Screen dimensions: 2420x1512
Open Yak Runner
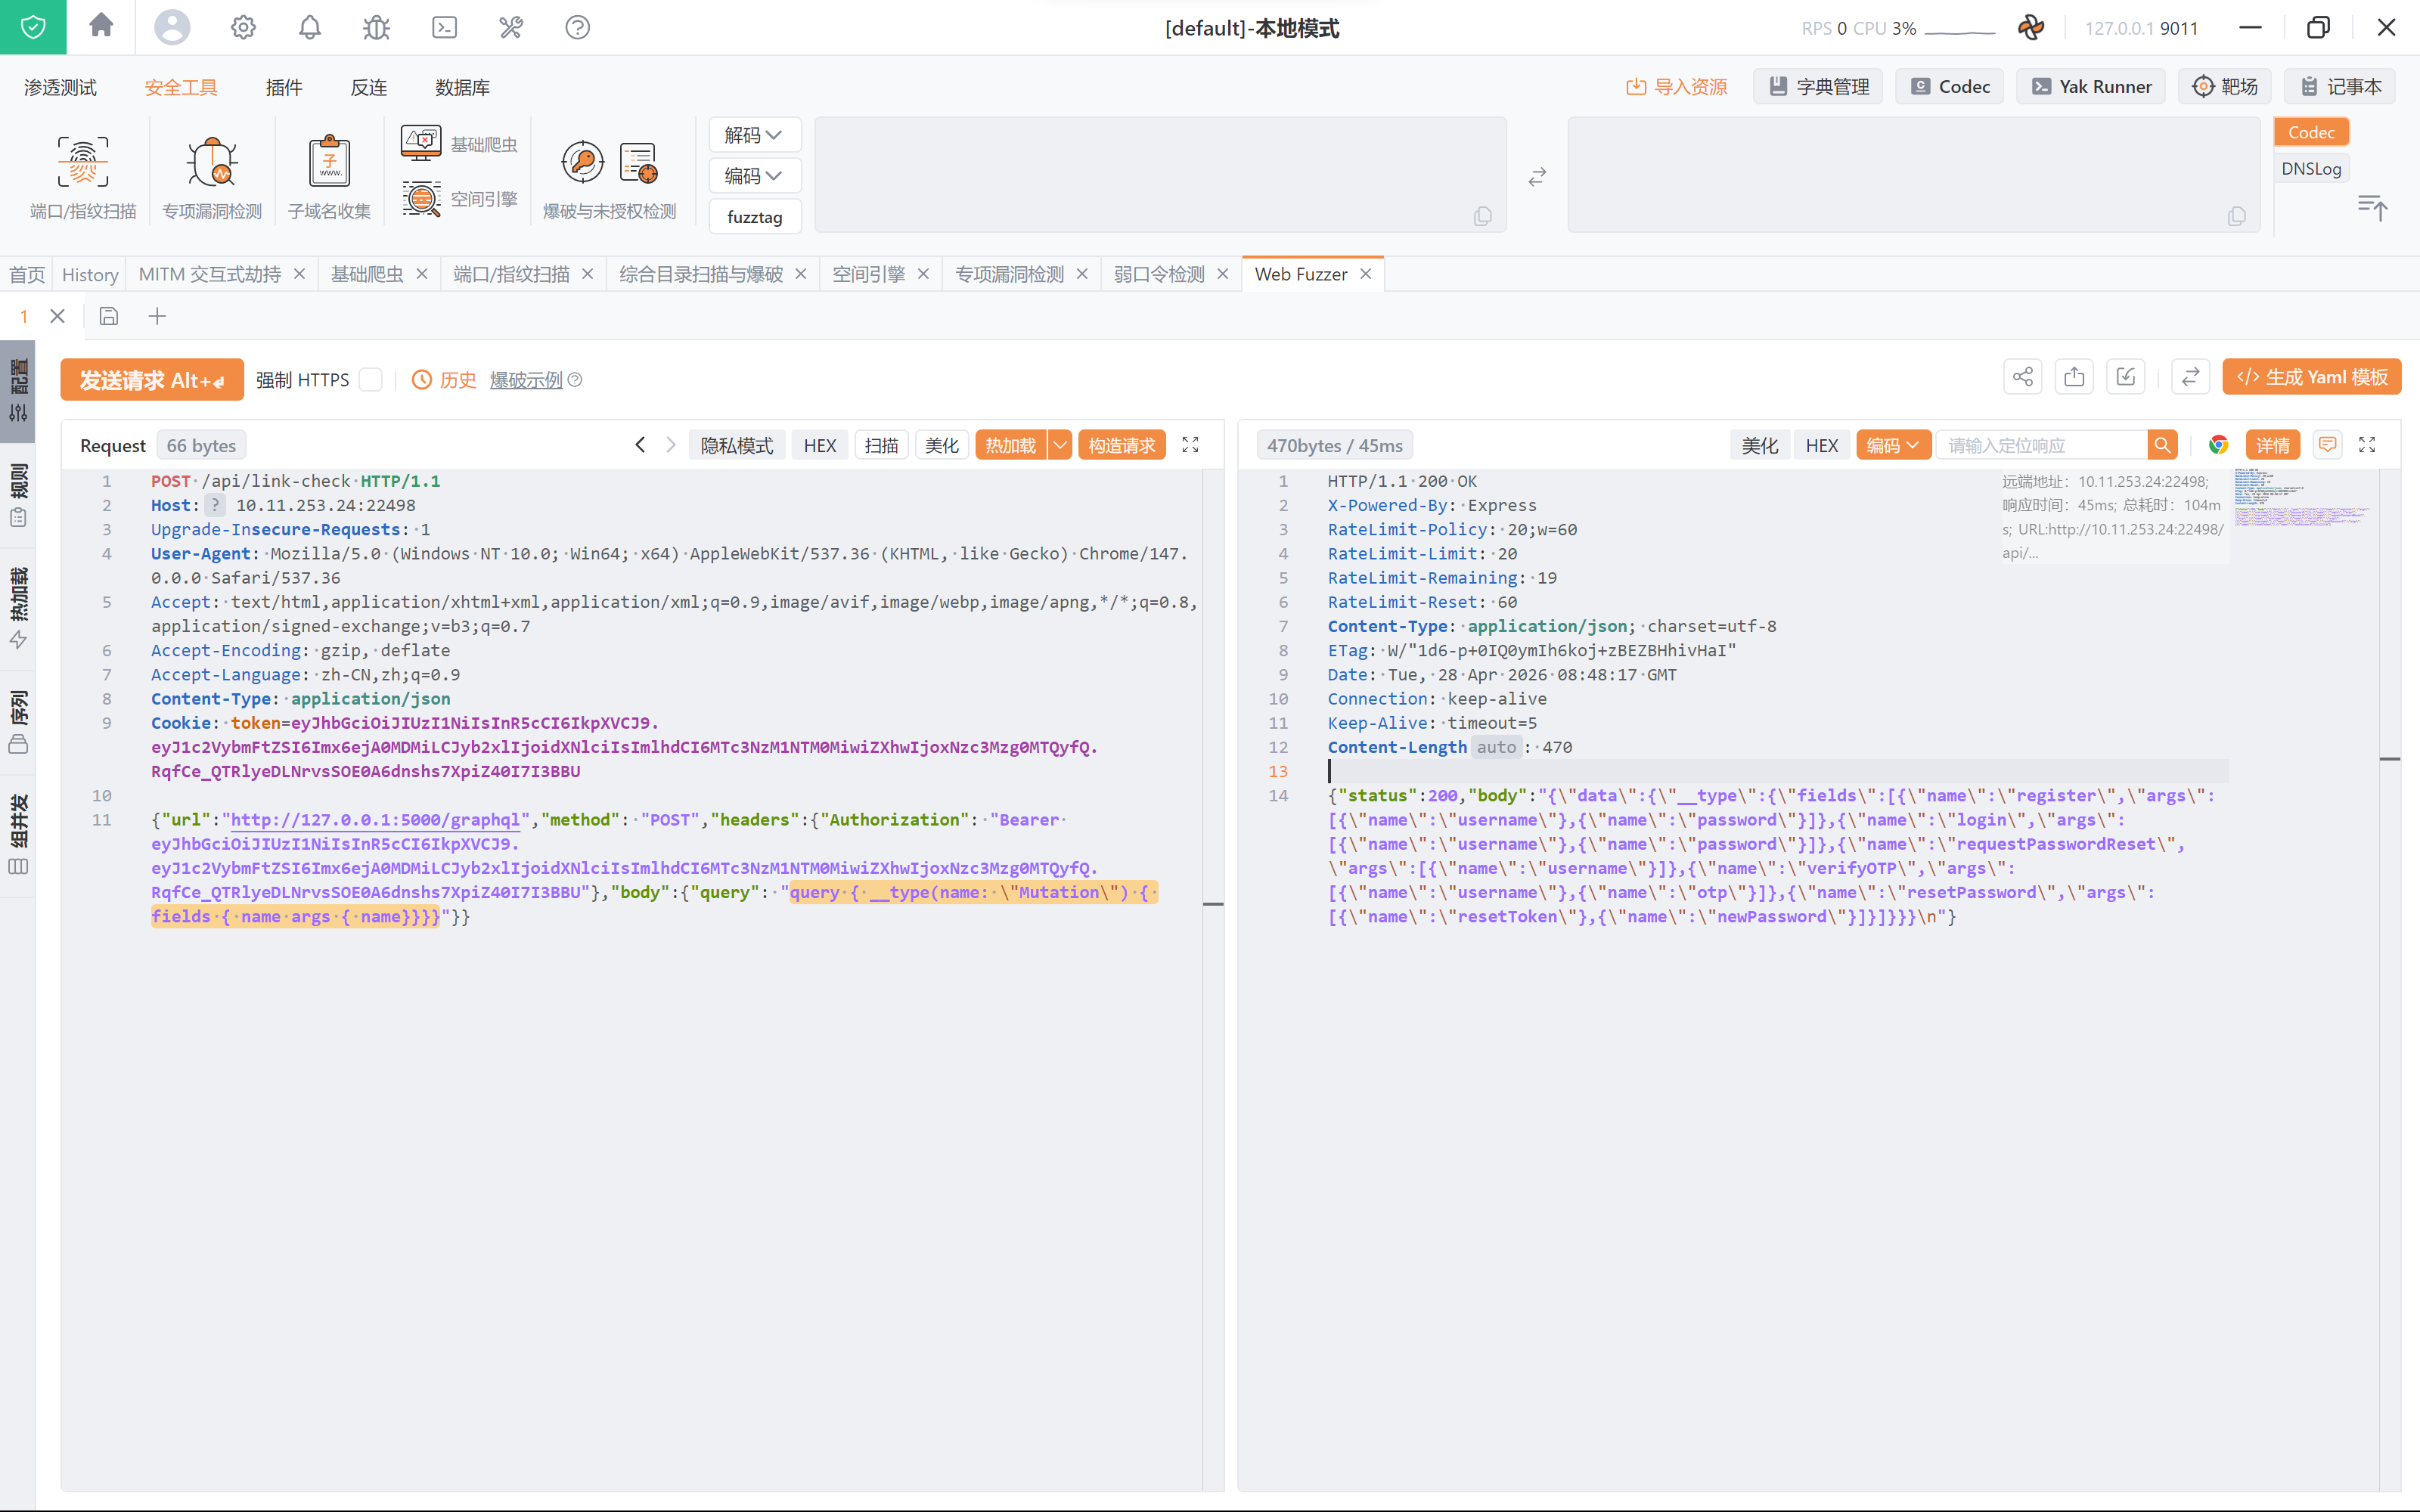[x=2091, y=87]
